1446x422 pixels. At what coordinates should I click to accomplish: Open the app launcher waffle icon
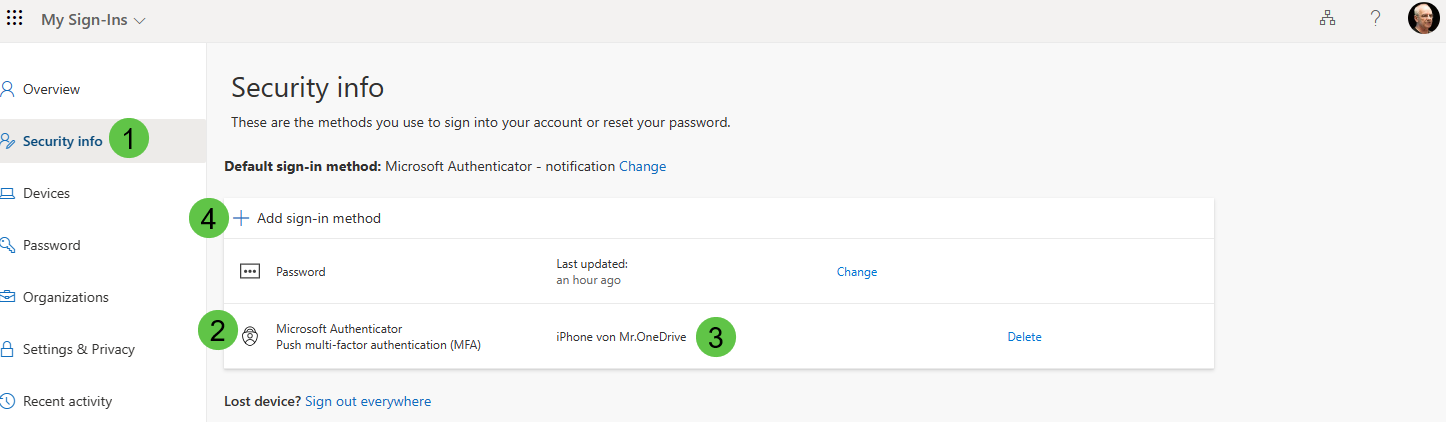15,19
